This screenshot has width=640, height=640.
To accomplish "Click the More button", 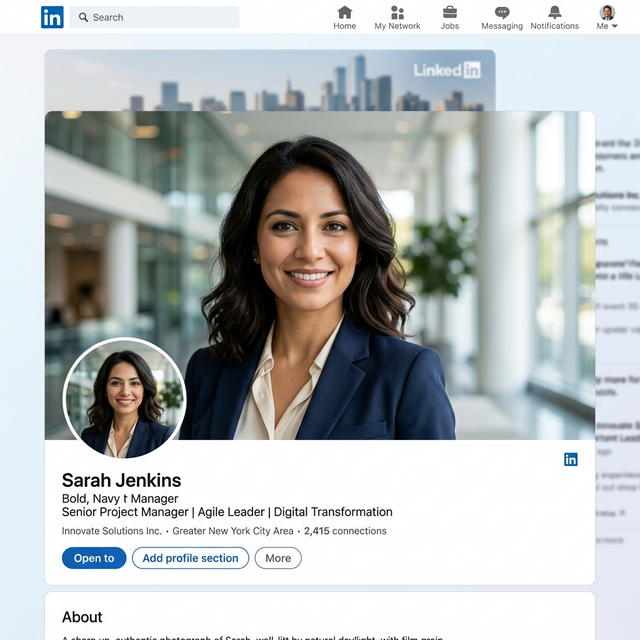I will [278, 558].
